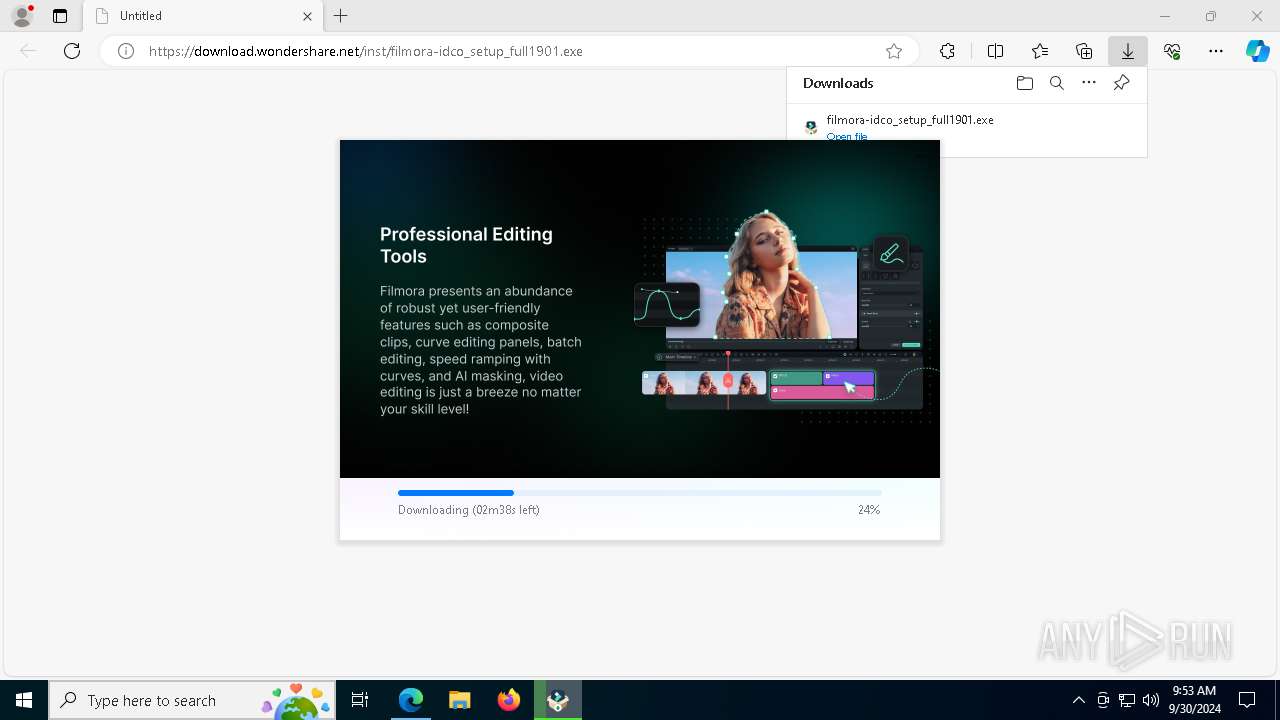
Task: Search downloads in Downloads panel
Action: click(1057, 83)
